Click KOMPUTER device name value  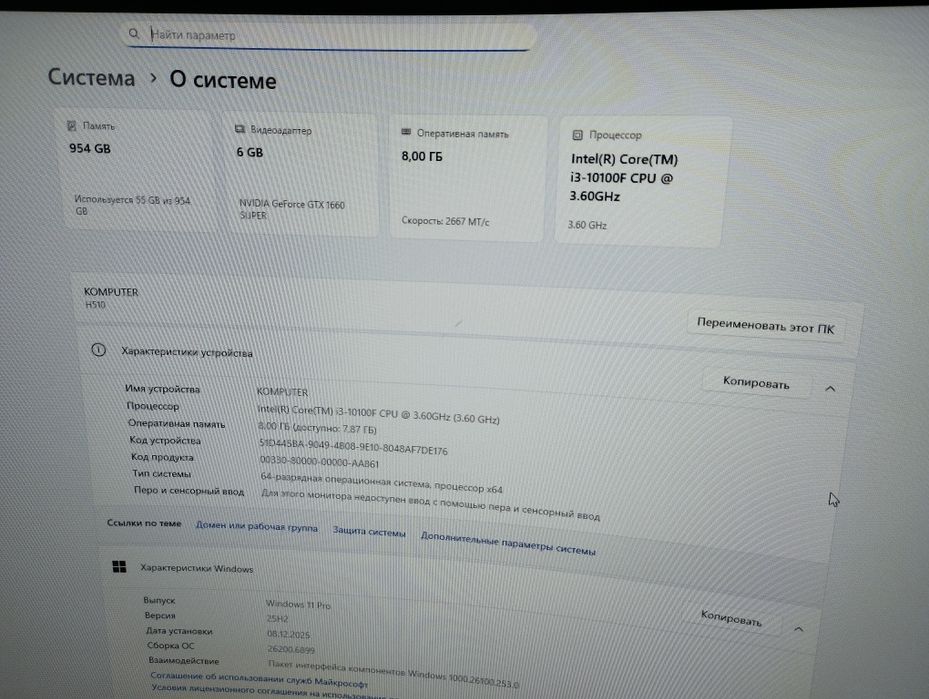pyautogui.click(x=282, y=392)
